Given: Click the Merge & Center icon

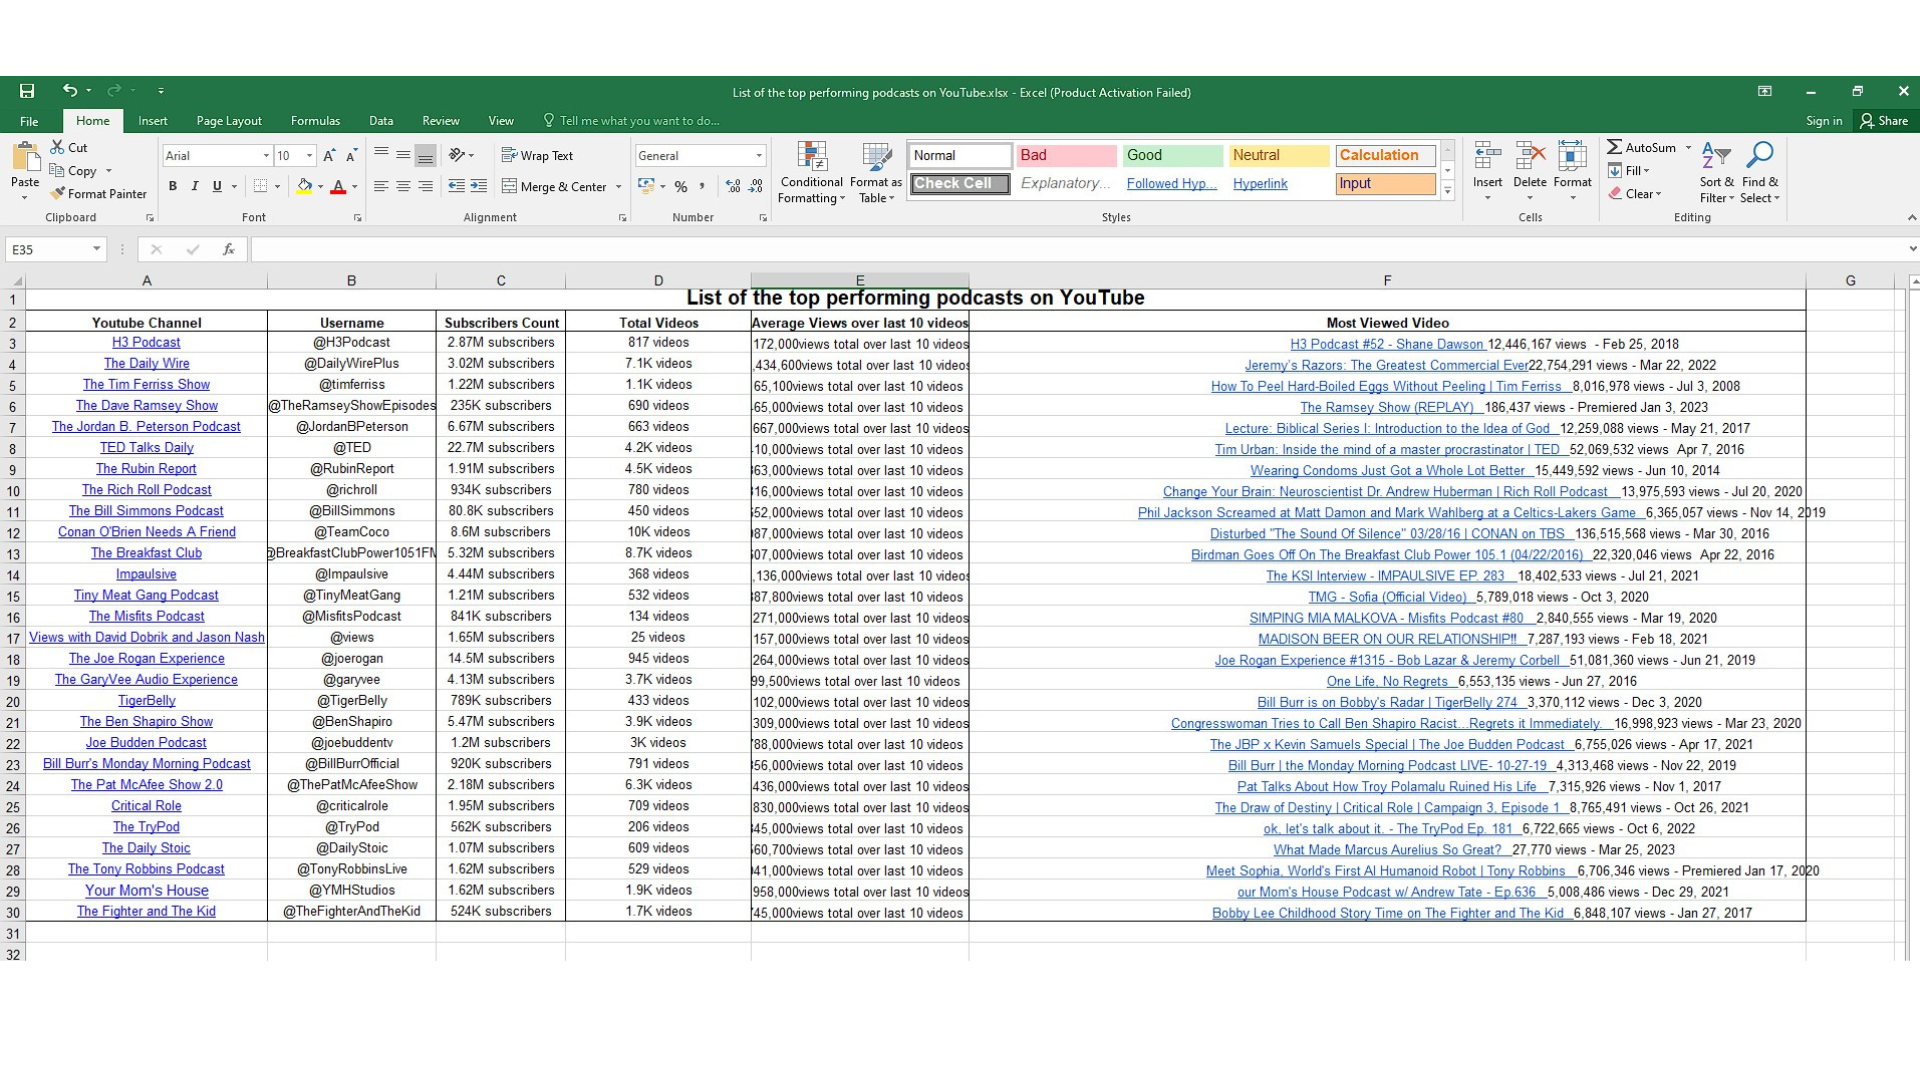Looking at the screenshot, I should (510, 187).
